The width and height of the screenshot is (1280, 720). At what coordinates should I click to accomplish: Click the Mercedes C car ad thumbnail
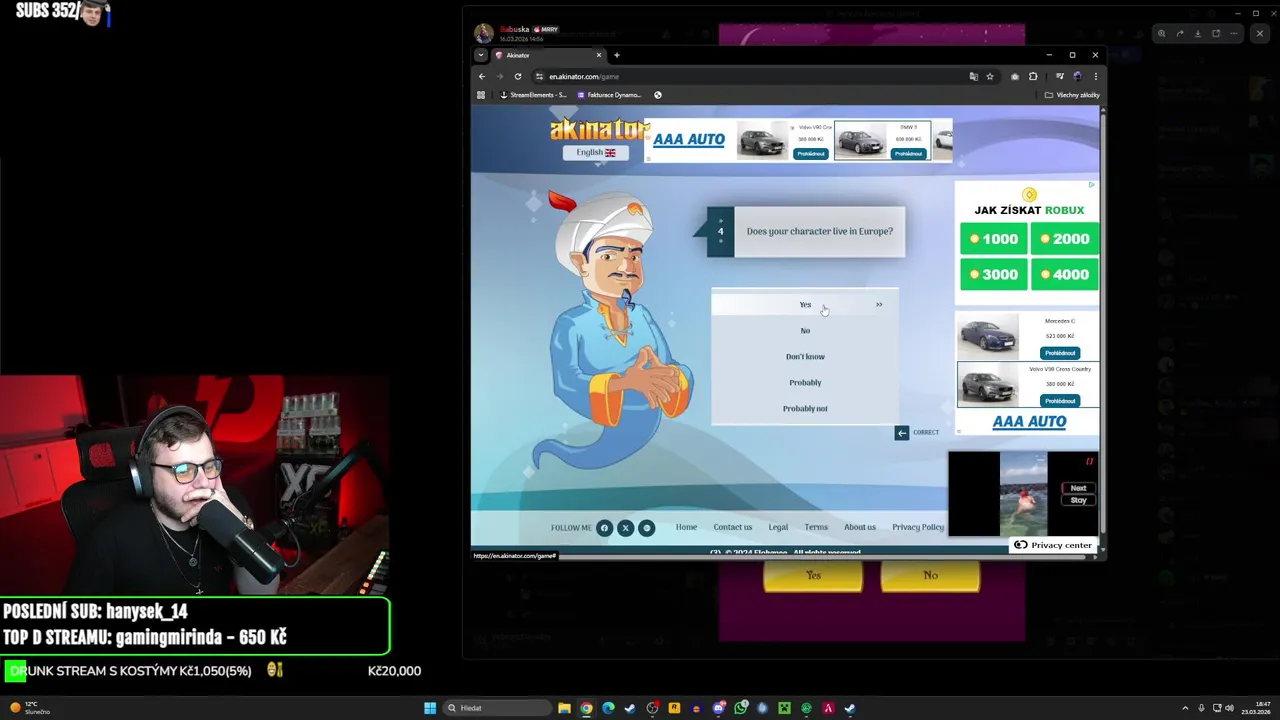(987, 337)
